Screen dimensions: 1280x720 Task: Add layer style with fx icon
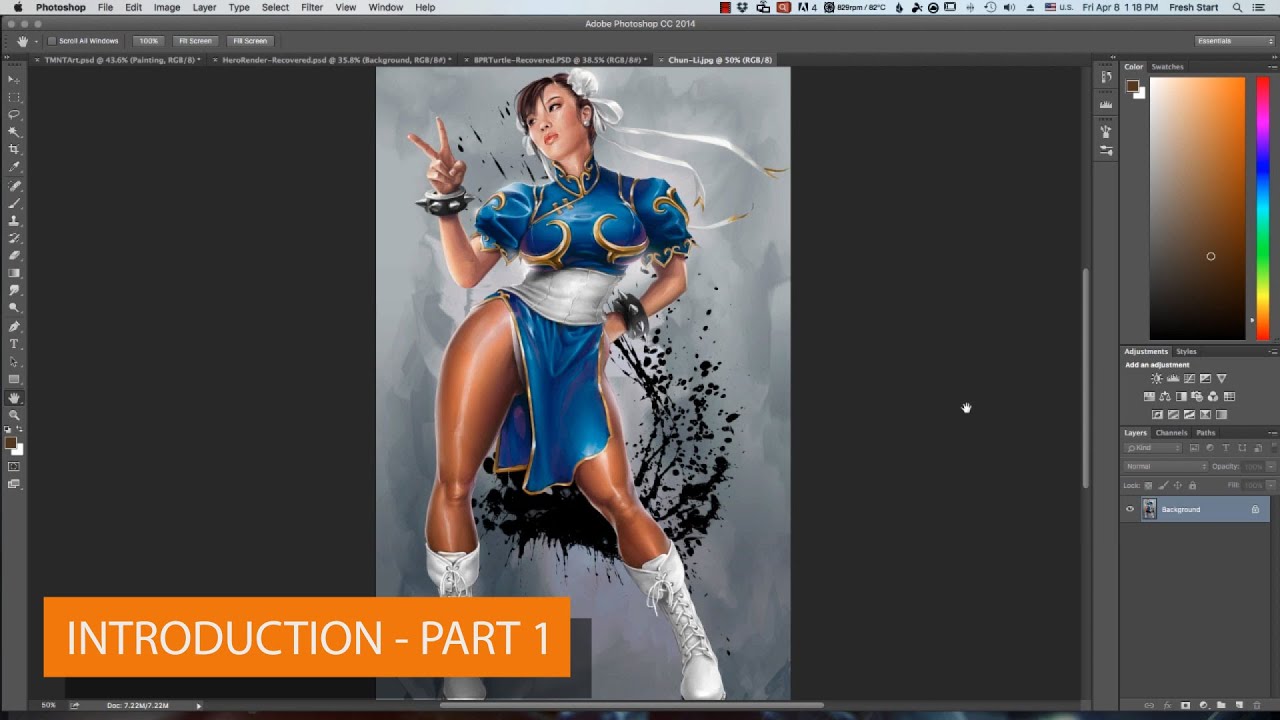[1167, 705]
